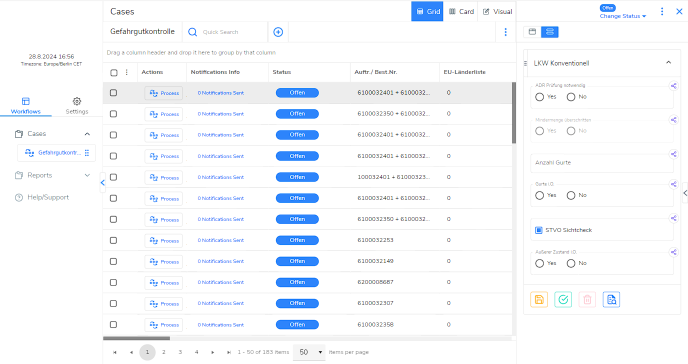
Task: Click the Quick Search magnifier icon
Action: tap(192, 32)
